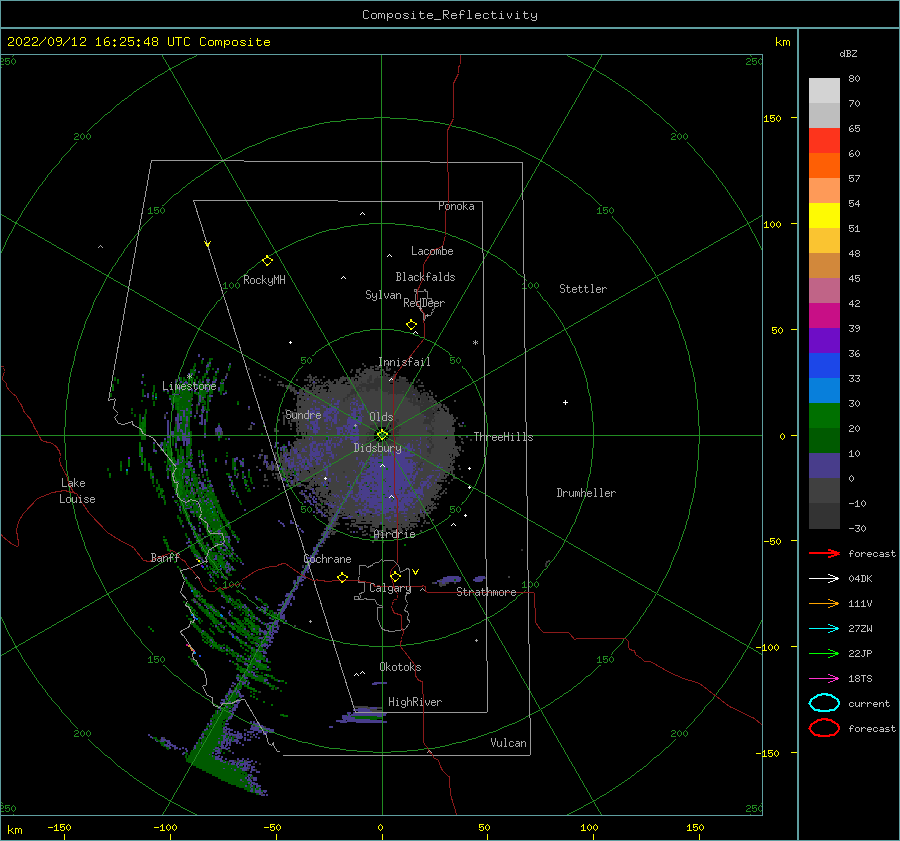
Task: Click the Lacombe city label
Action: coord(432,251)
